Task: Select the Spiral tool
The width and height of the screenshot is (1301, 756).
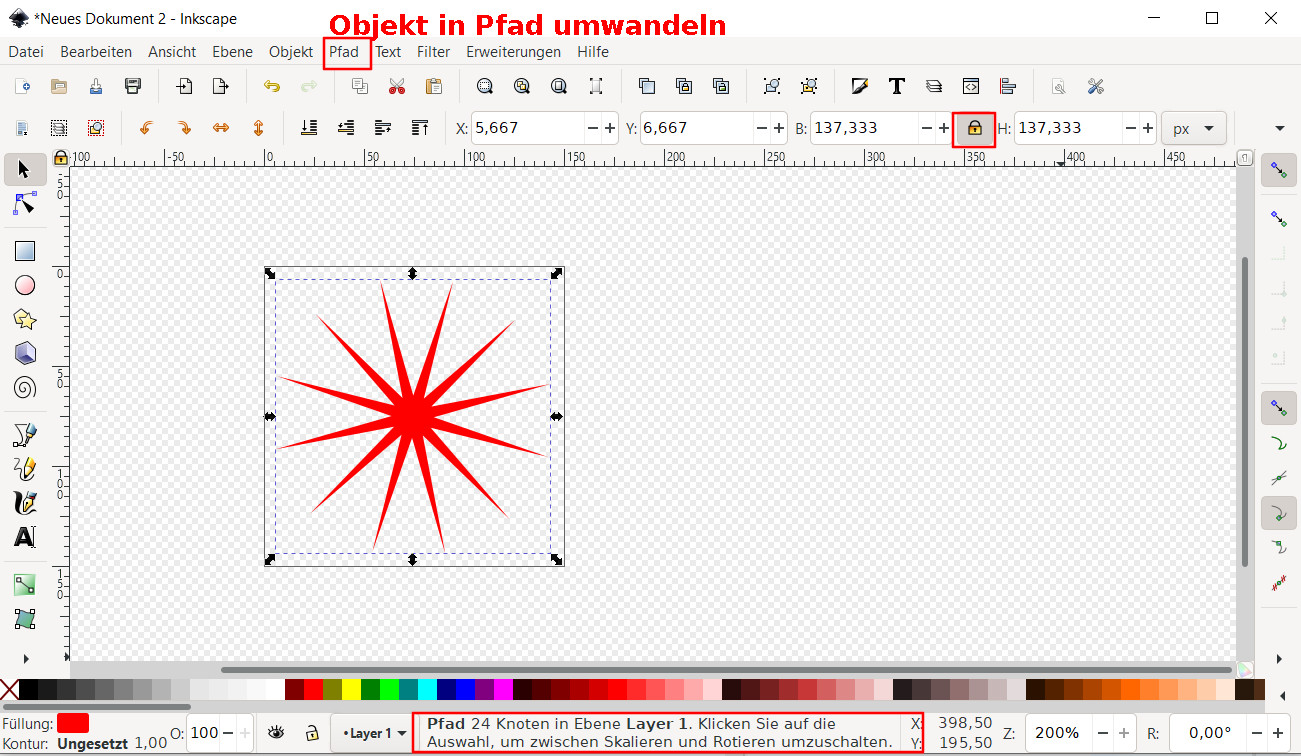Action: click(x=25, y=387)
